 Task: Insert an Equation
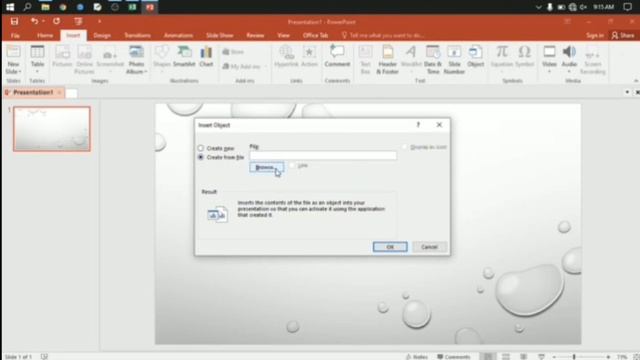point(502,60)
